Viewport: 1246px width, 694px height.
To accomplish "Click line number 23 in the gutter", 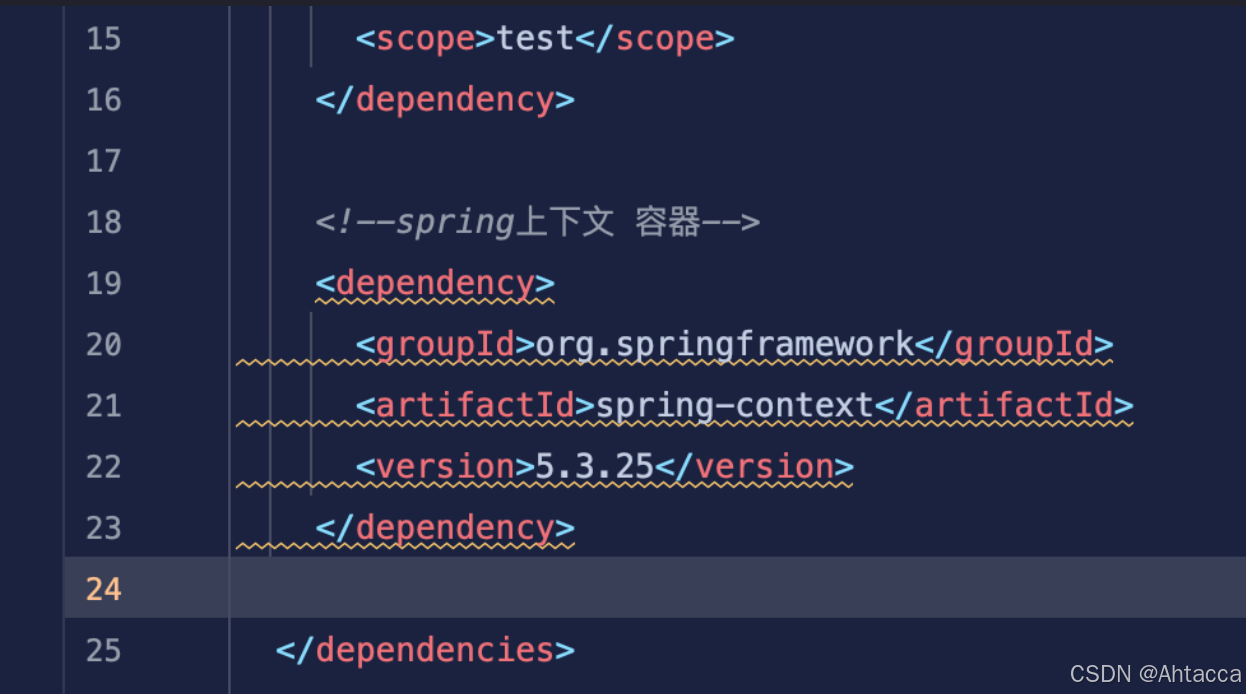I will pos(103,528).
